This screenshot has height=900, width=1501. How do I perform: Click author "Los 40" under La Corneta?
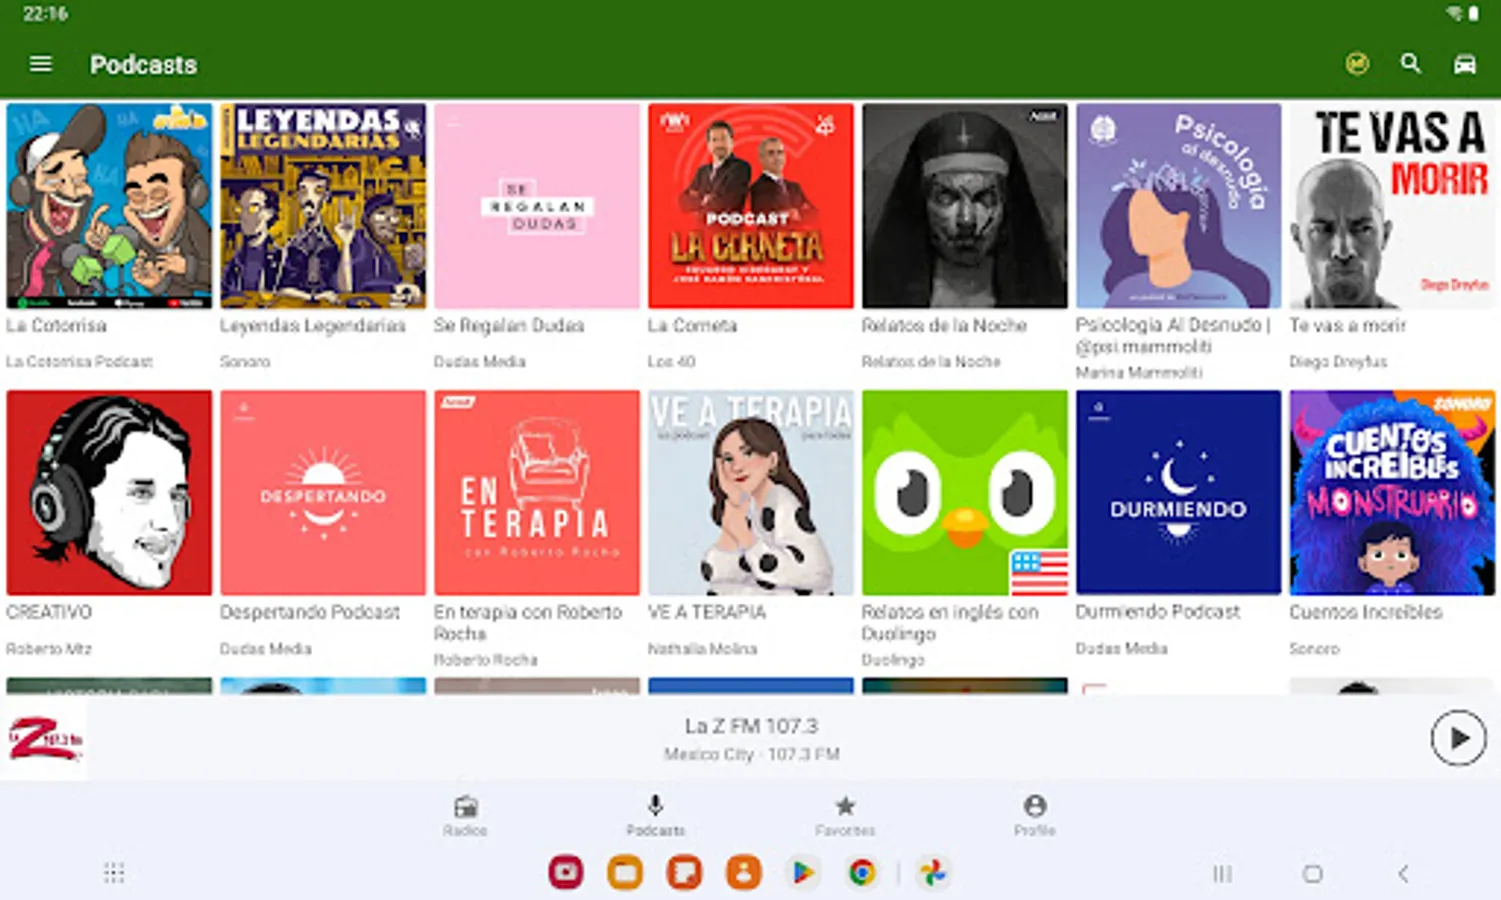pyautogui.click(x=671, y=361)
